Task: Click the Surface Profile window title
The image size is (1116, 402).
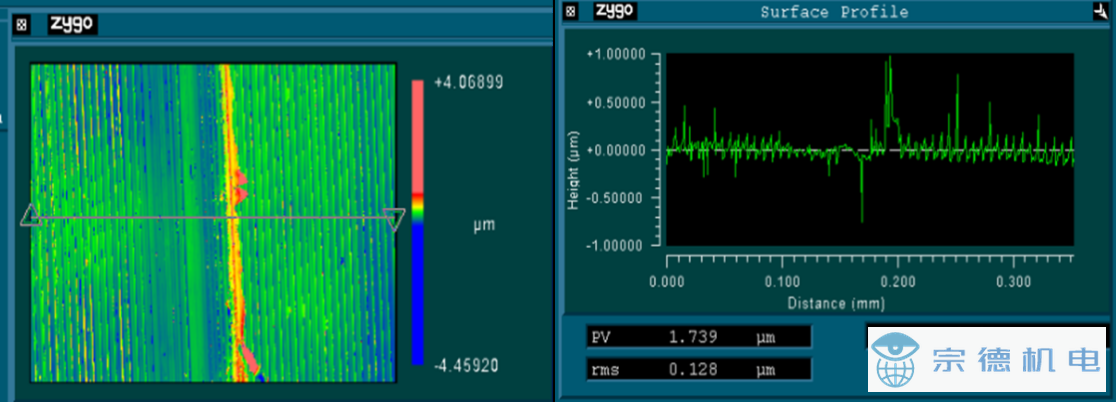Action: pyautogui.click(x=834, y=12)
